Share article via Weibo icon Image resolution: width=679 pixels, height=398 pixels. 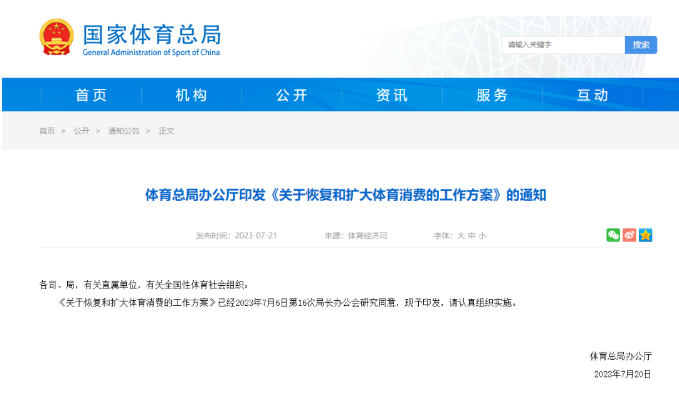[629, 235]
